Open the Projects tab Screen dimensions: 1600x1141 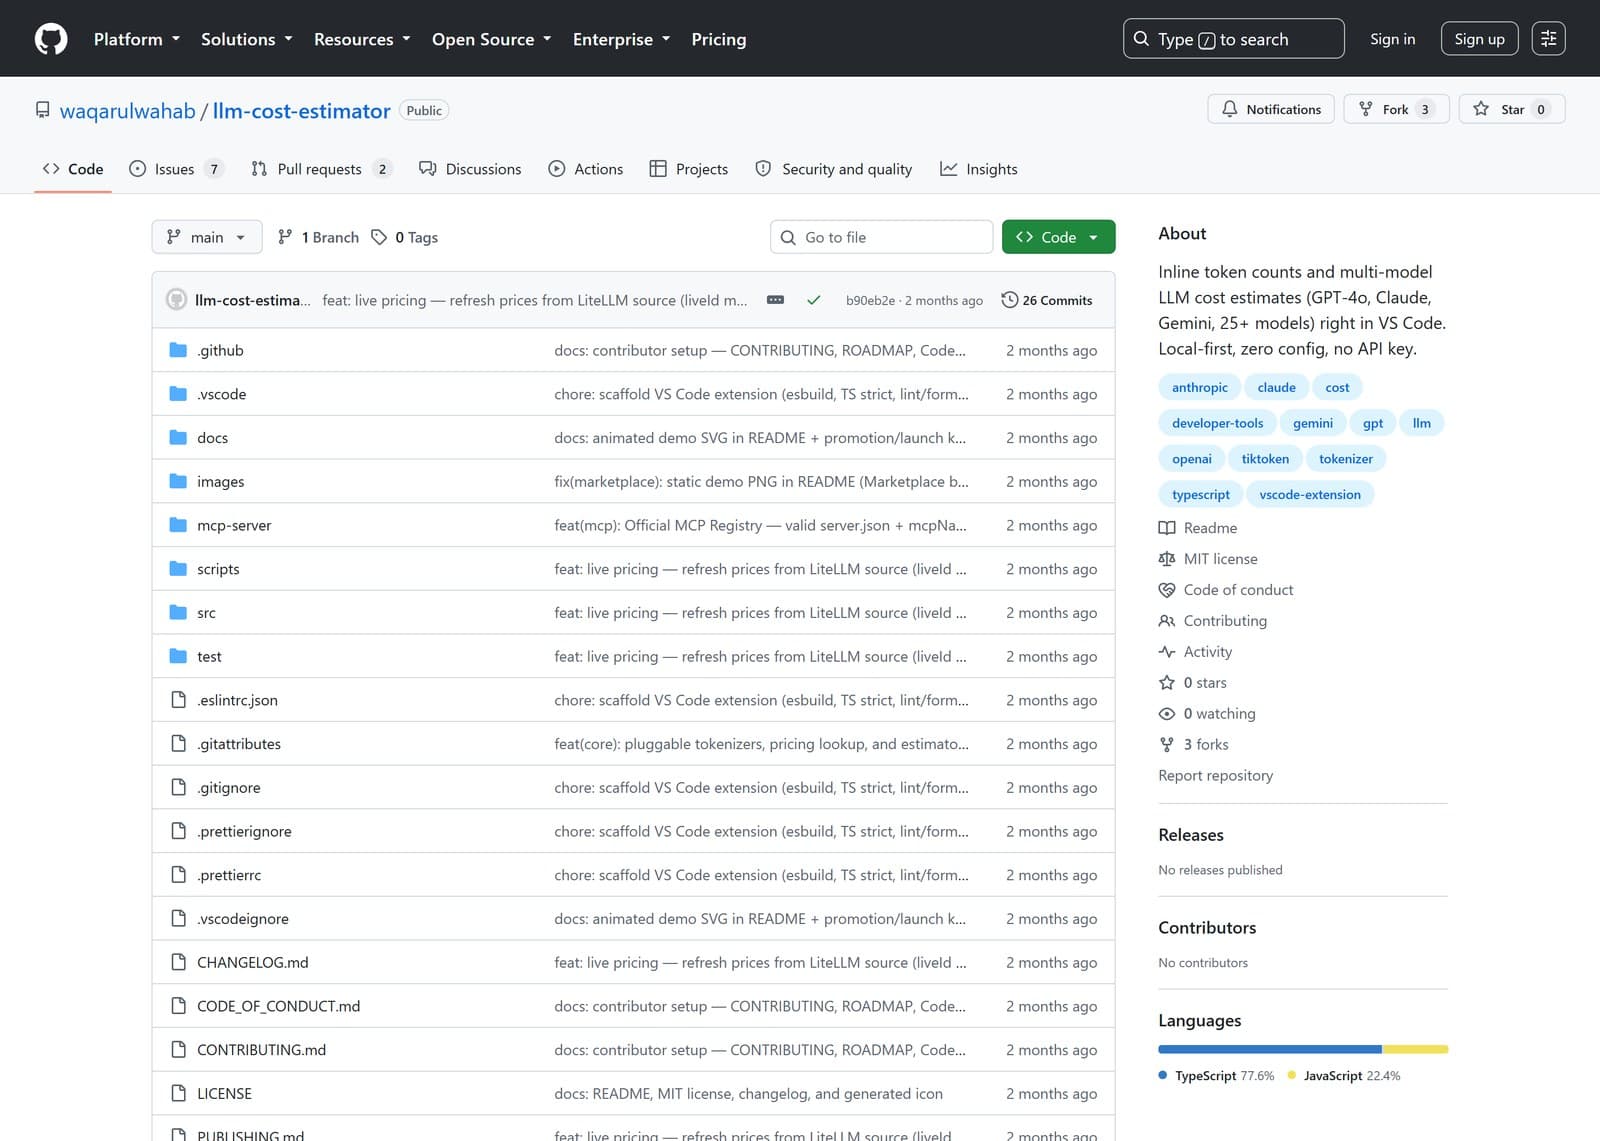(x=689, y=169)
